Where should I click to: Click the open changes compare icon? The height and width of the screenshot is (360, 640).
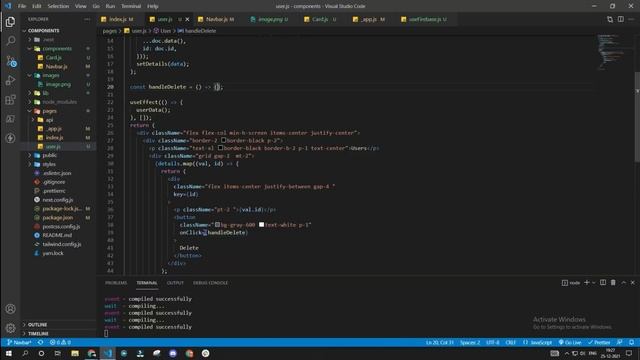[610, 19]
